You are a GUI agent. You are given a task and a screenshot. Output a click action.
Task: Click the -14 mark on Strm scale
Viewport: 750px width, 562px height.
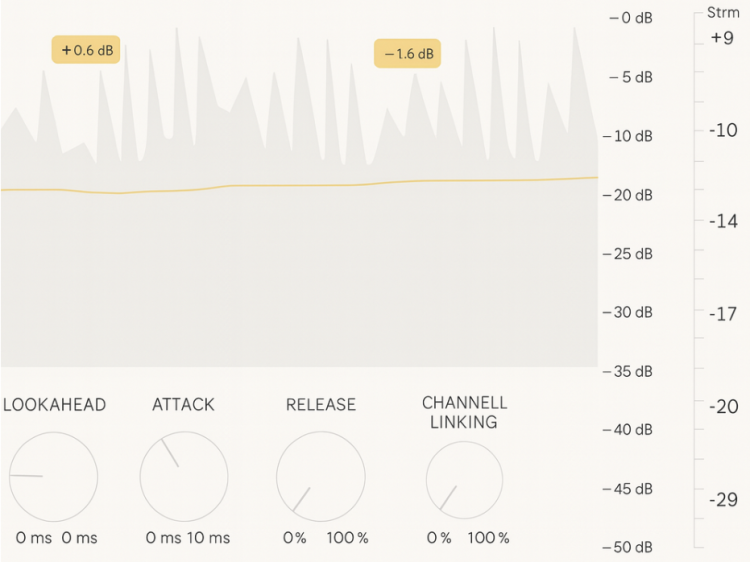724,222
